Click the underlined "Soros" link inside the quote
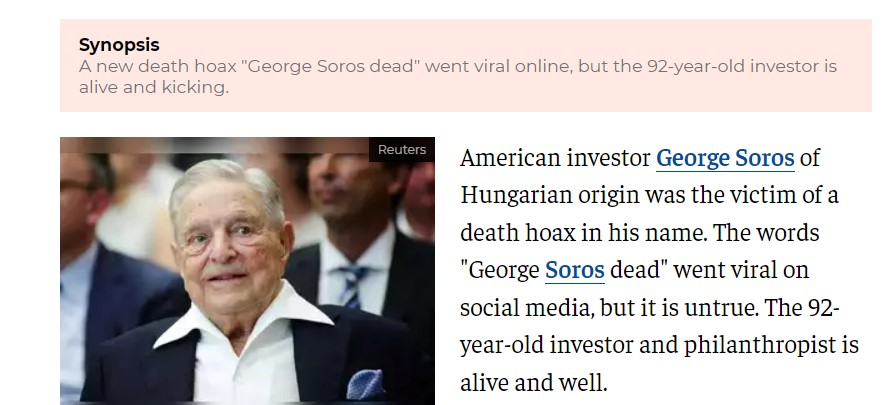The height and width of the screenshot is (405, 886). click(x=574, y=270)
